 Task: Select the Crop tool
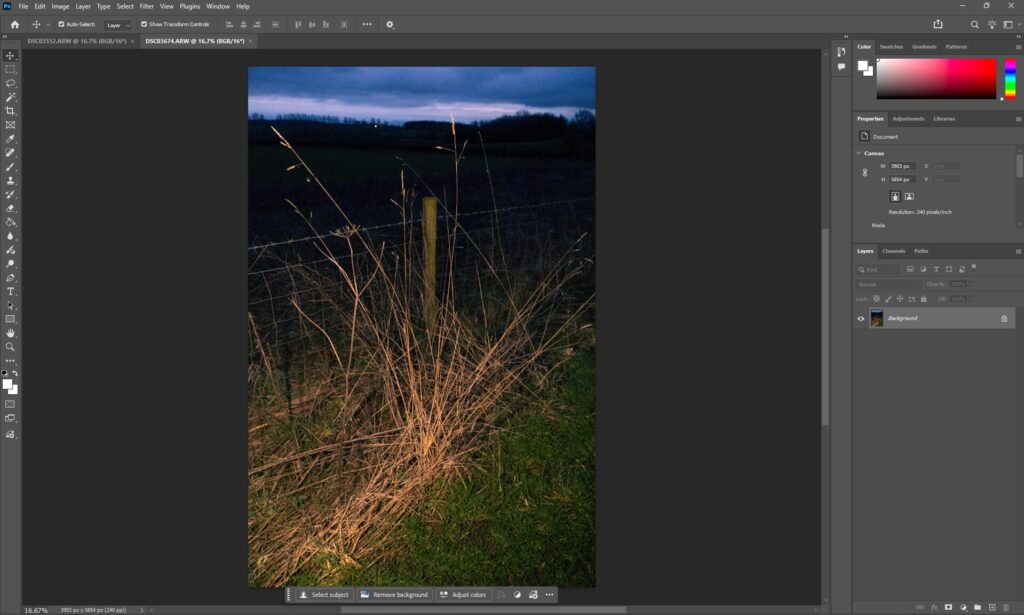[10, 111]
